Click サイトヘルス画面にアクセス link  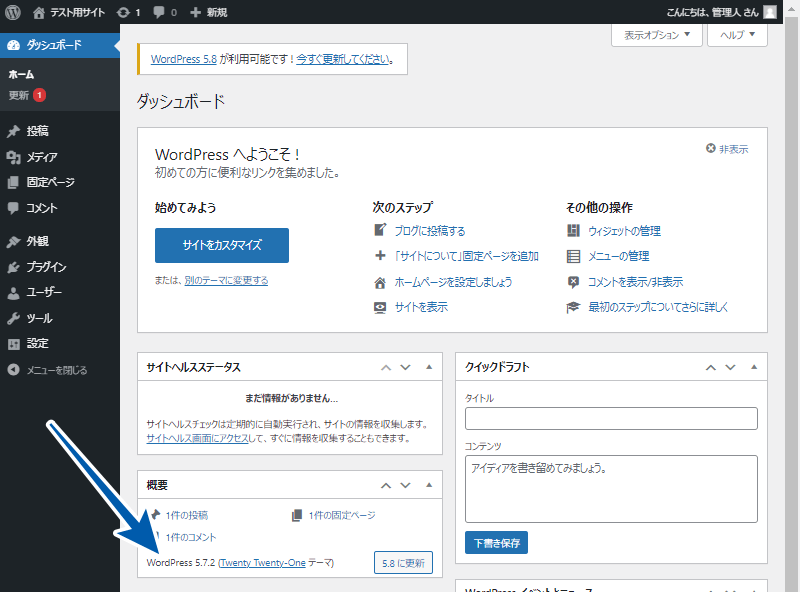(x=197, y=438)
